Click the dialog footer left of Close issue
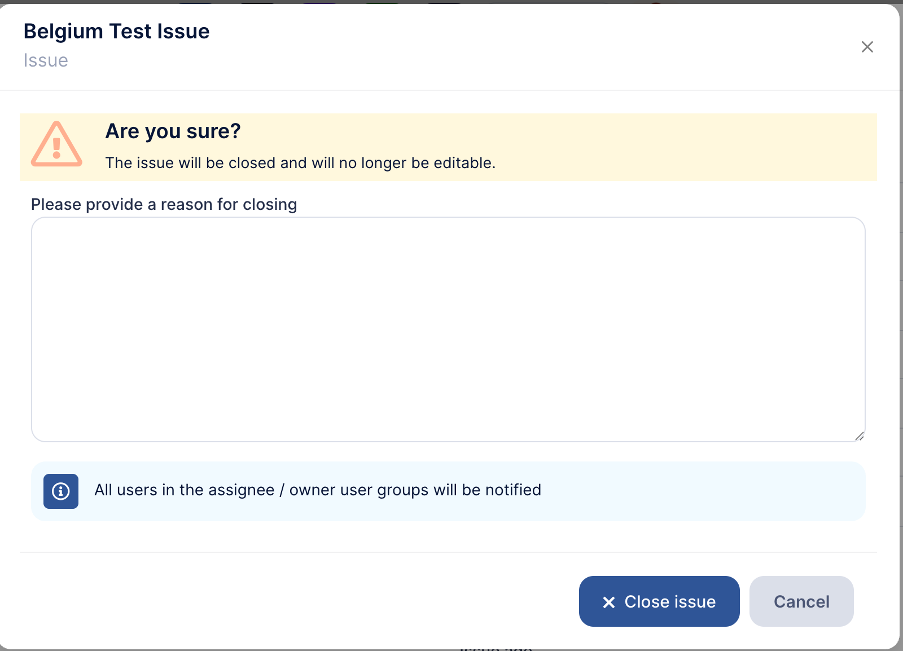 click(x=300, y=601)
